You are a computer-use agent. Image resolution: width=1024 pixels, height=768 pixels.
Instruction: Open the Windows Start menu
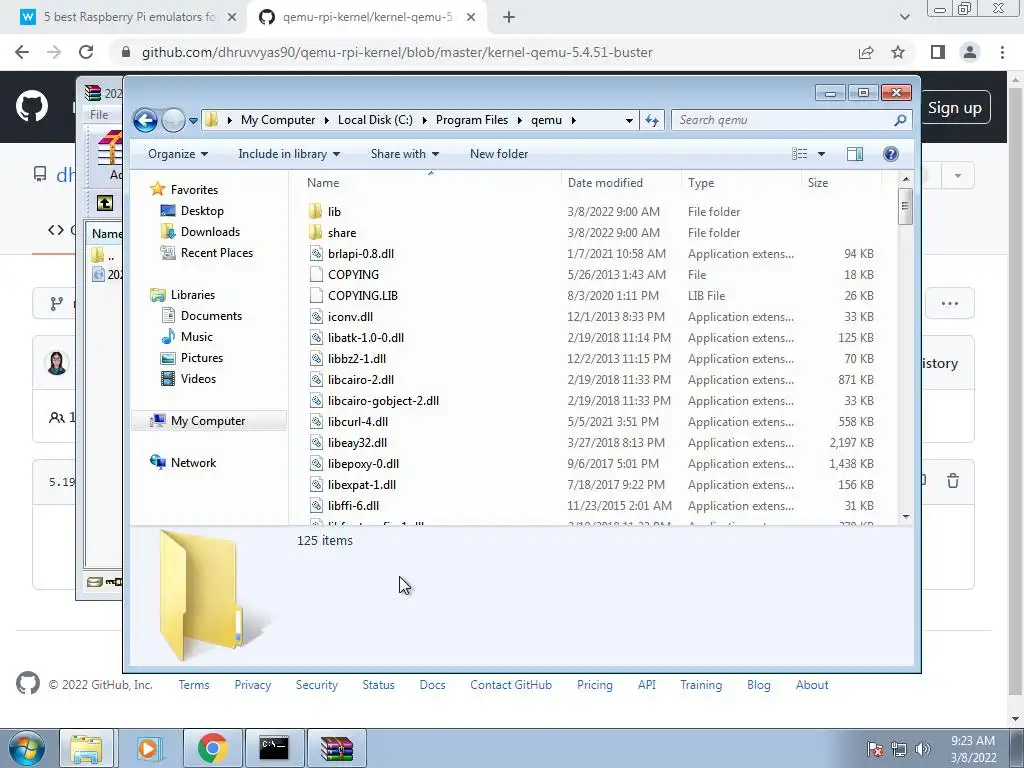point(27,748)
